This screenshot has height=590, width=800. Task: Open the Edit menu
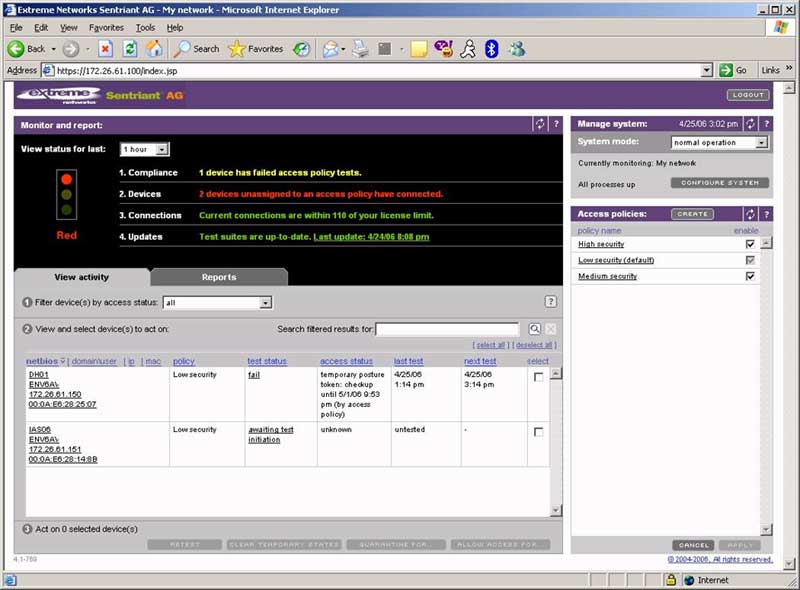41,28
